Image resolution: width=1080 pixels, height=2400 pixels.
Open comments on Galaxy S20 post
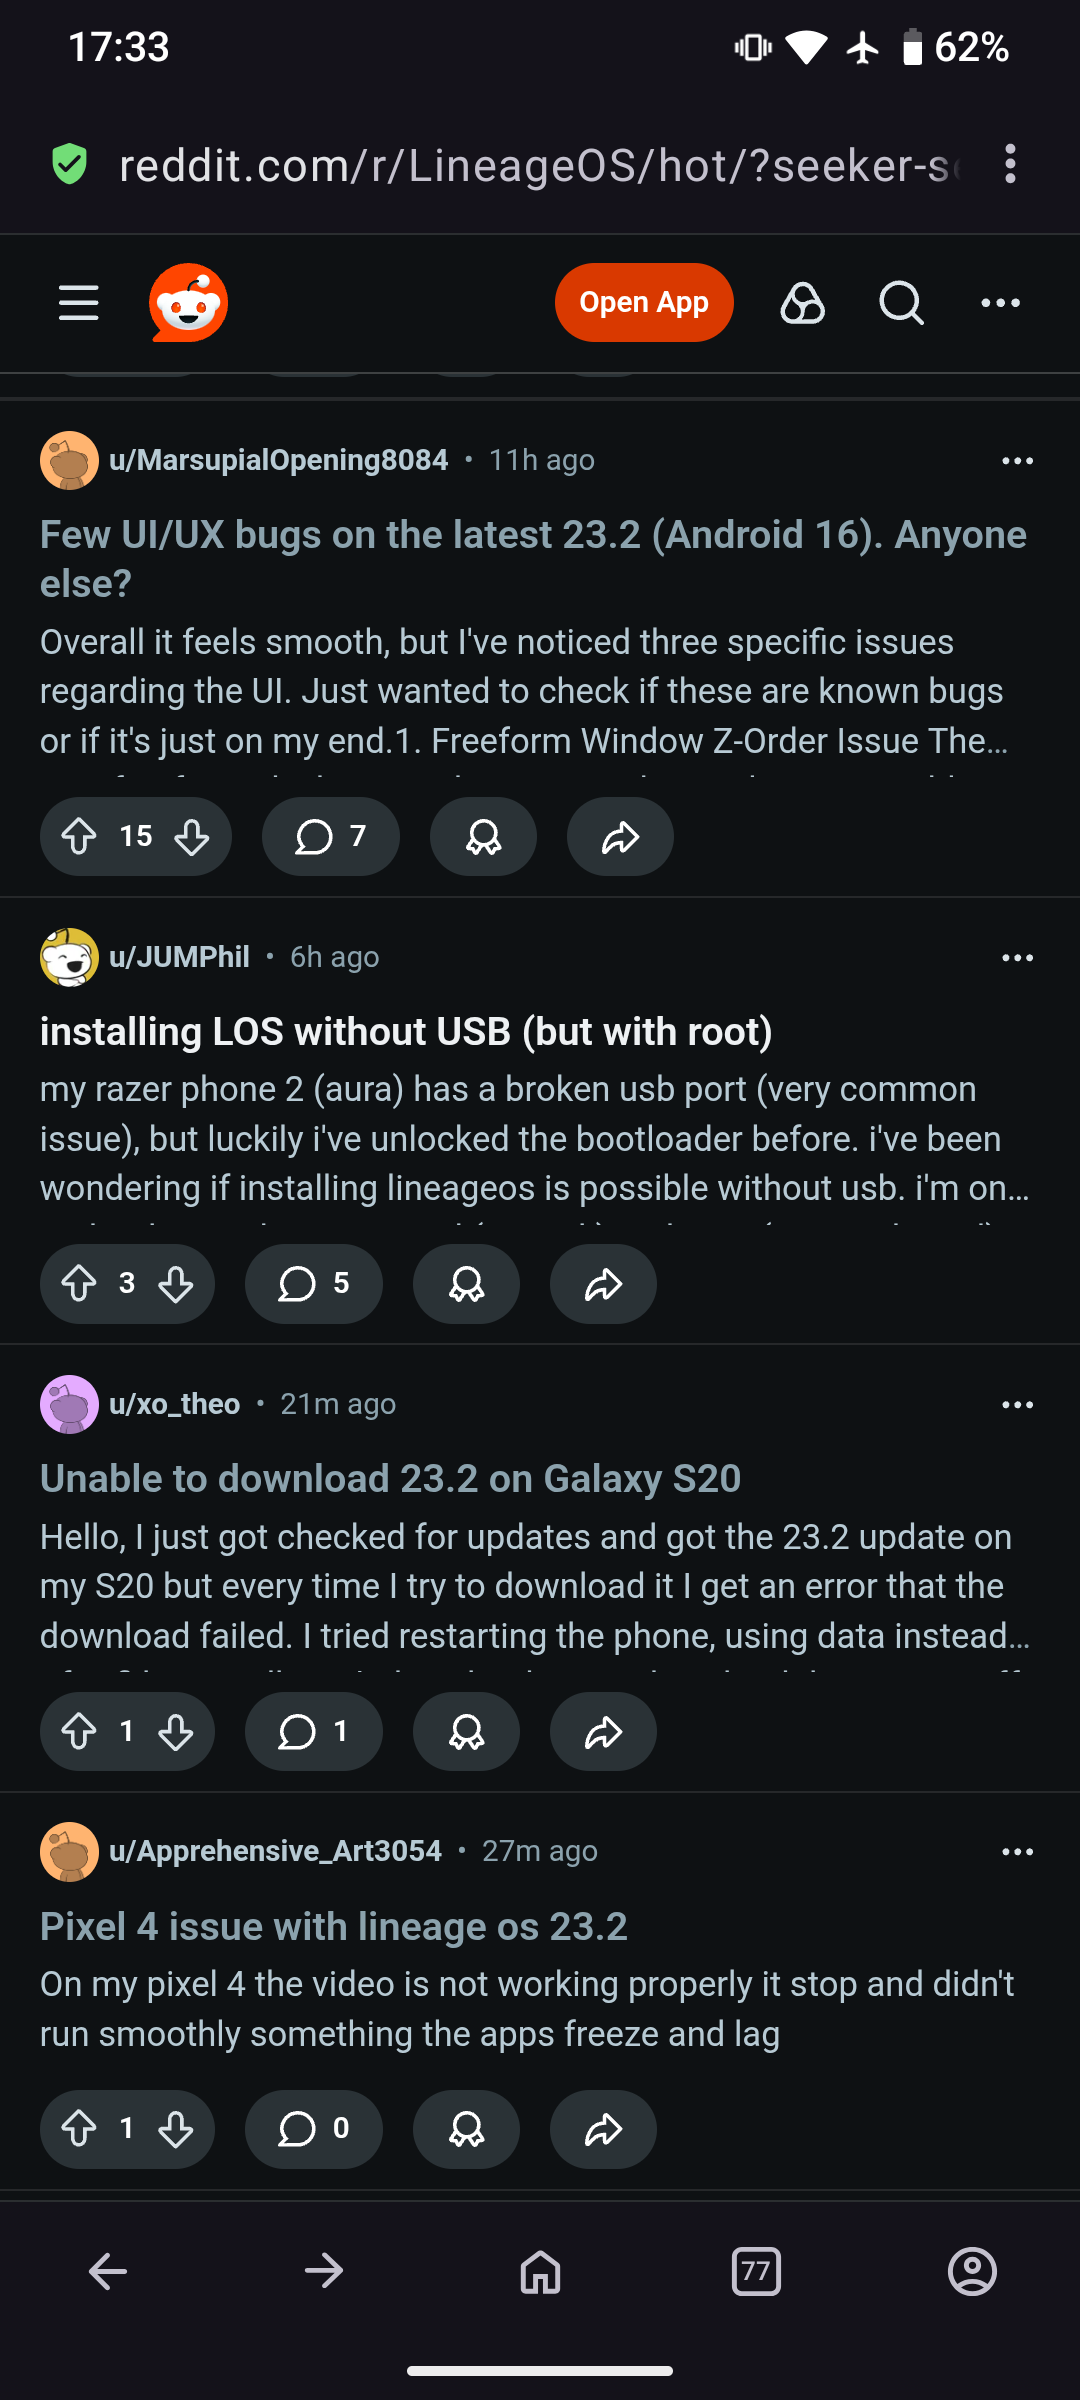[313, 1732]
